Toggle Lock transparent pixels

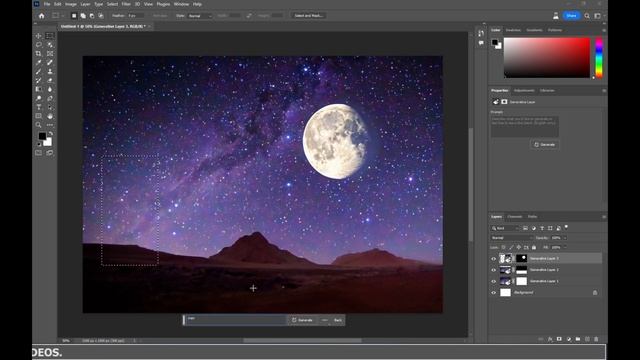[x=503, y=247]
